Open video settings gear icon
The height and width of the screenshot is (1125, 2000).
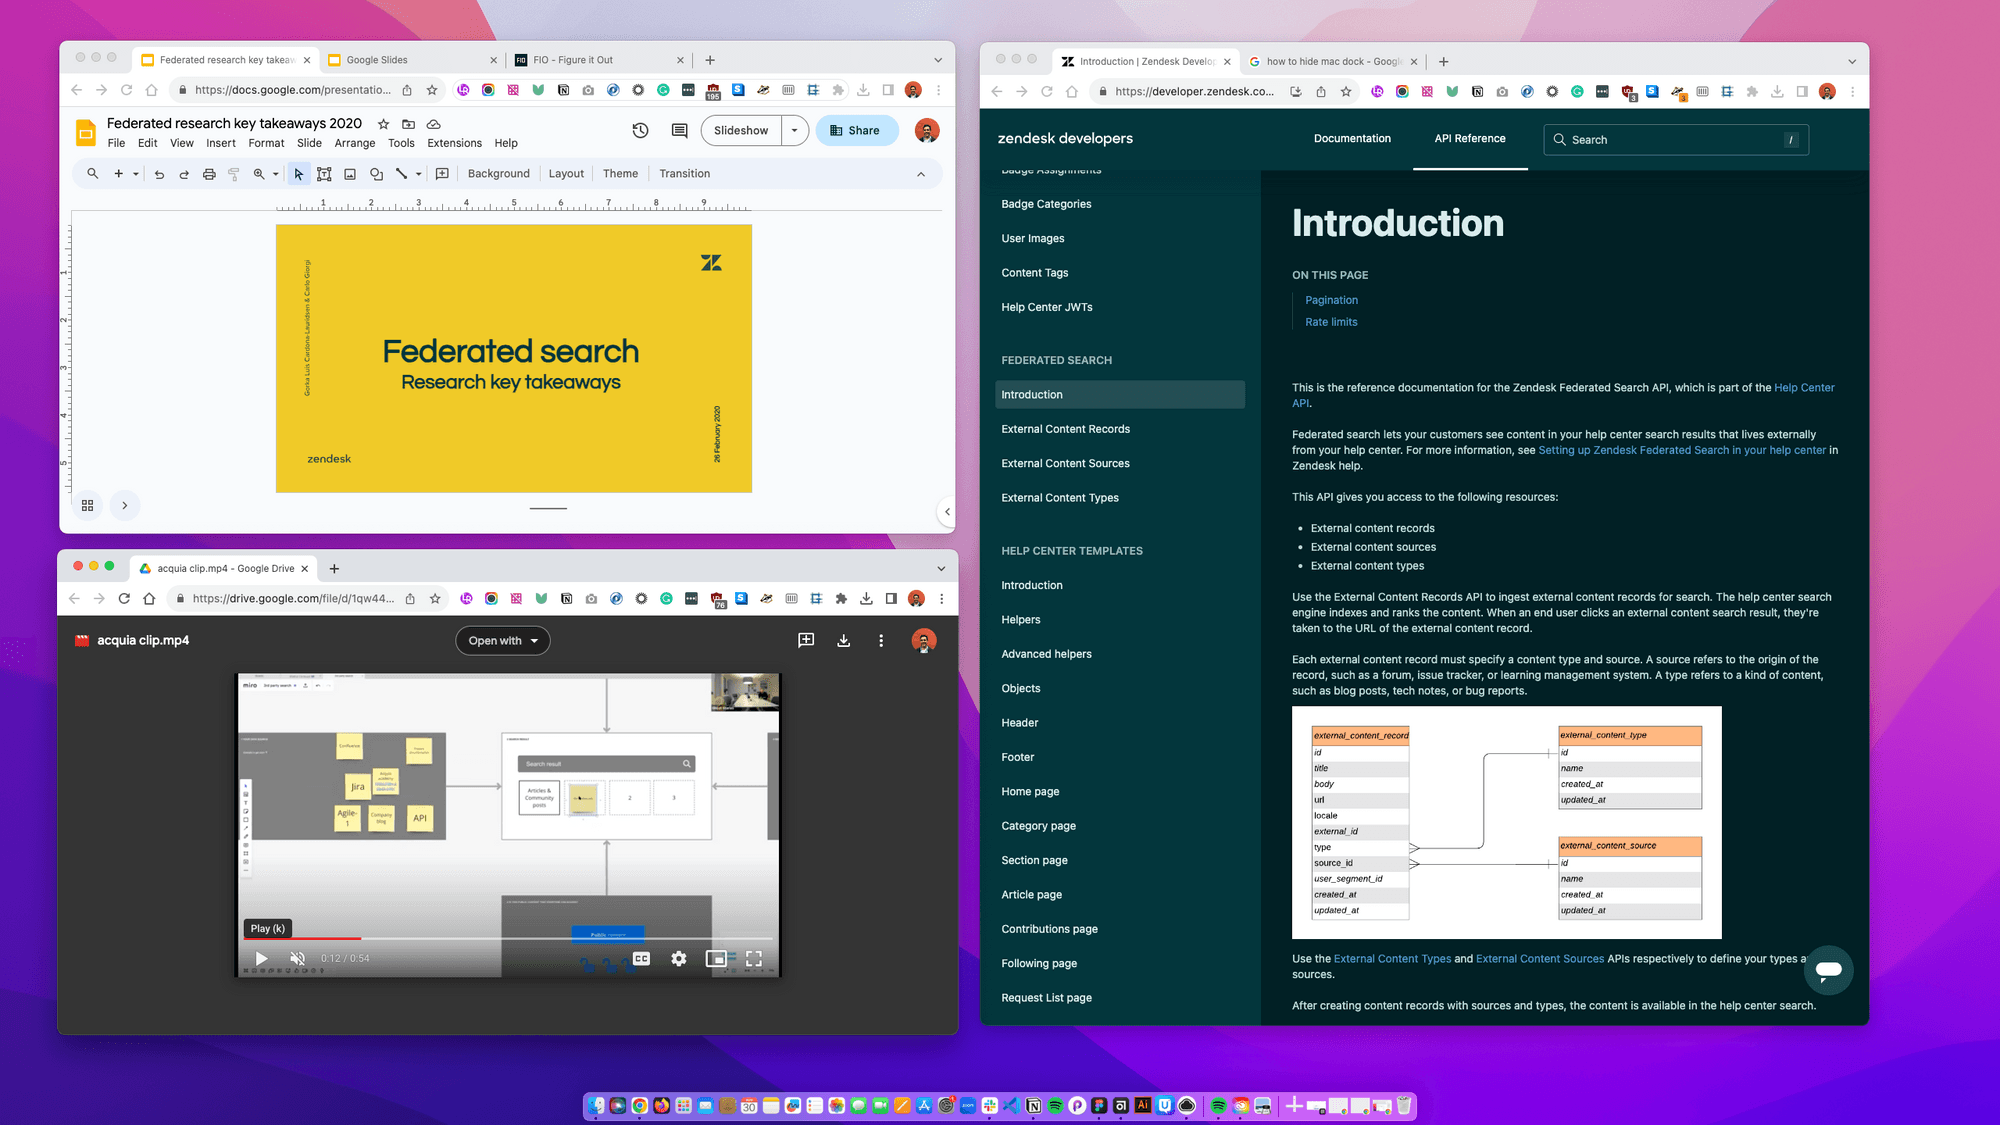click(x=679, y=958)
